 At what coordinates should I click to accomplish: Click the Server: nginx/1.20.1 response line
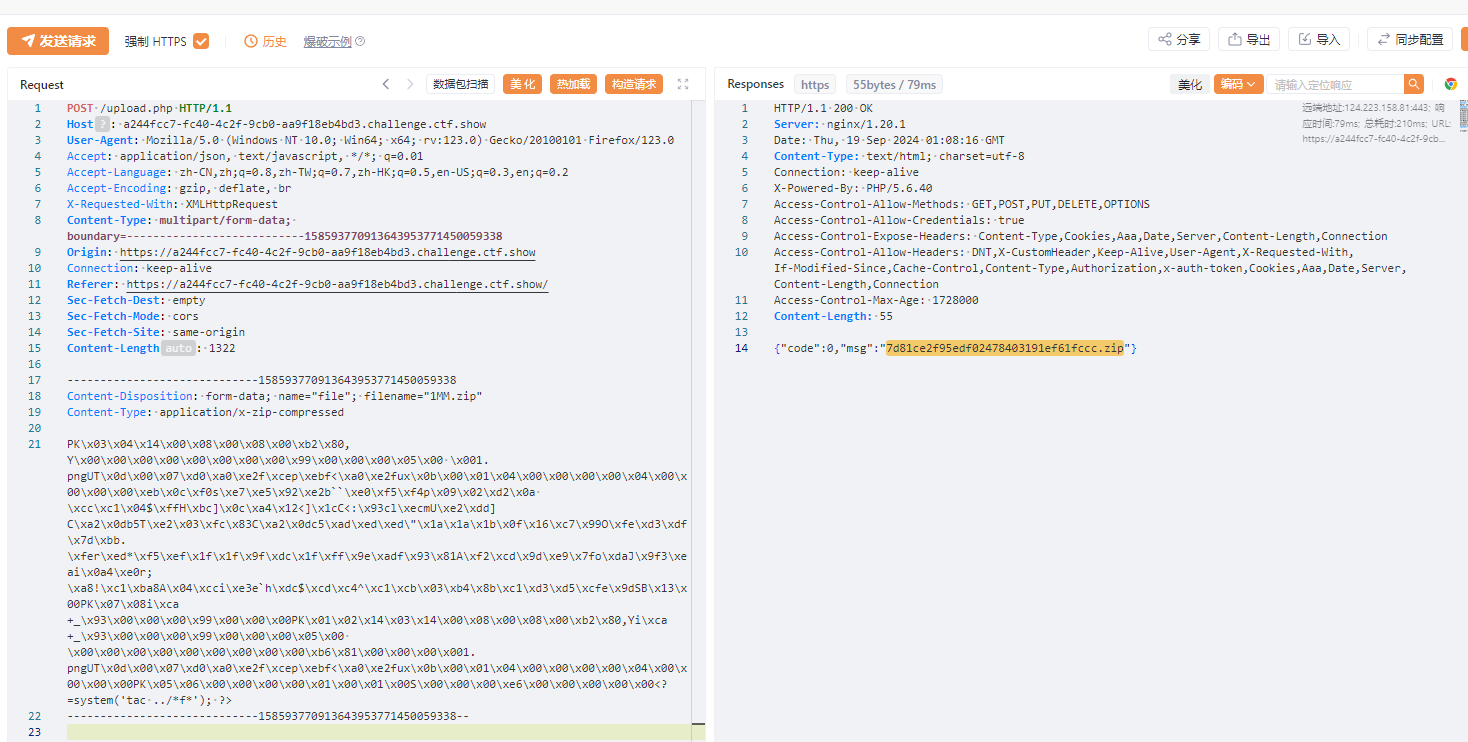839,124
